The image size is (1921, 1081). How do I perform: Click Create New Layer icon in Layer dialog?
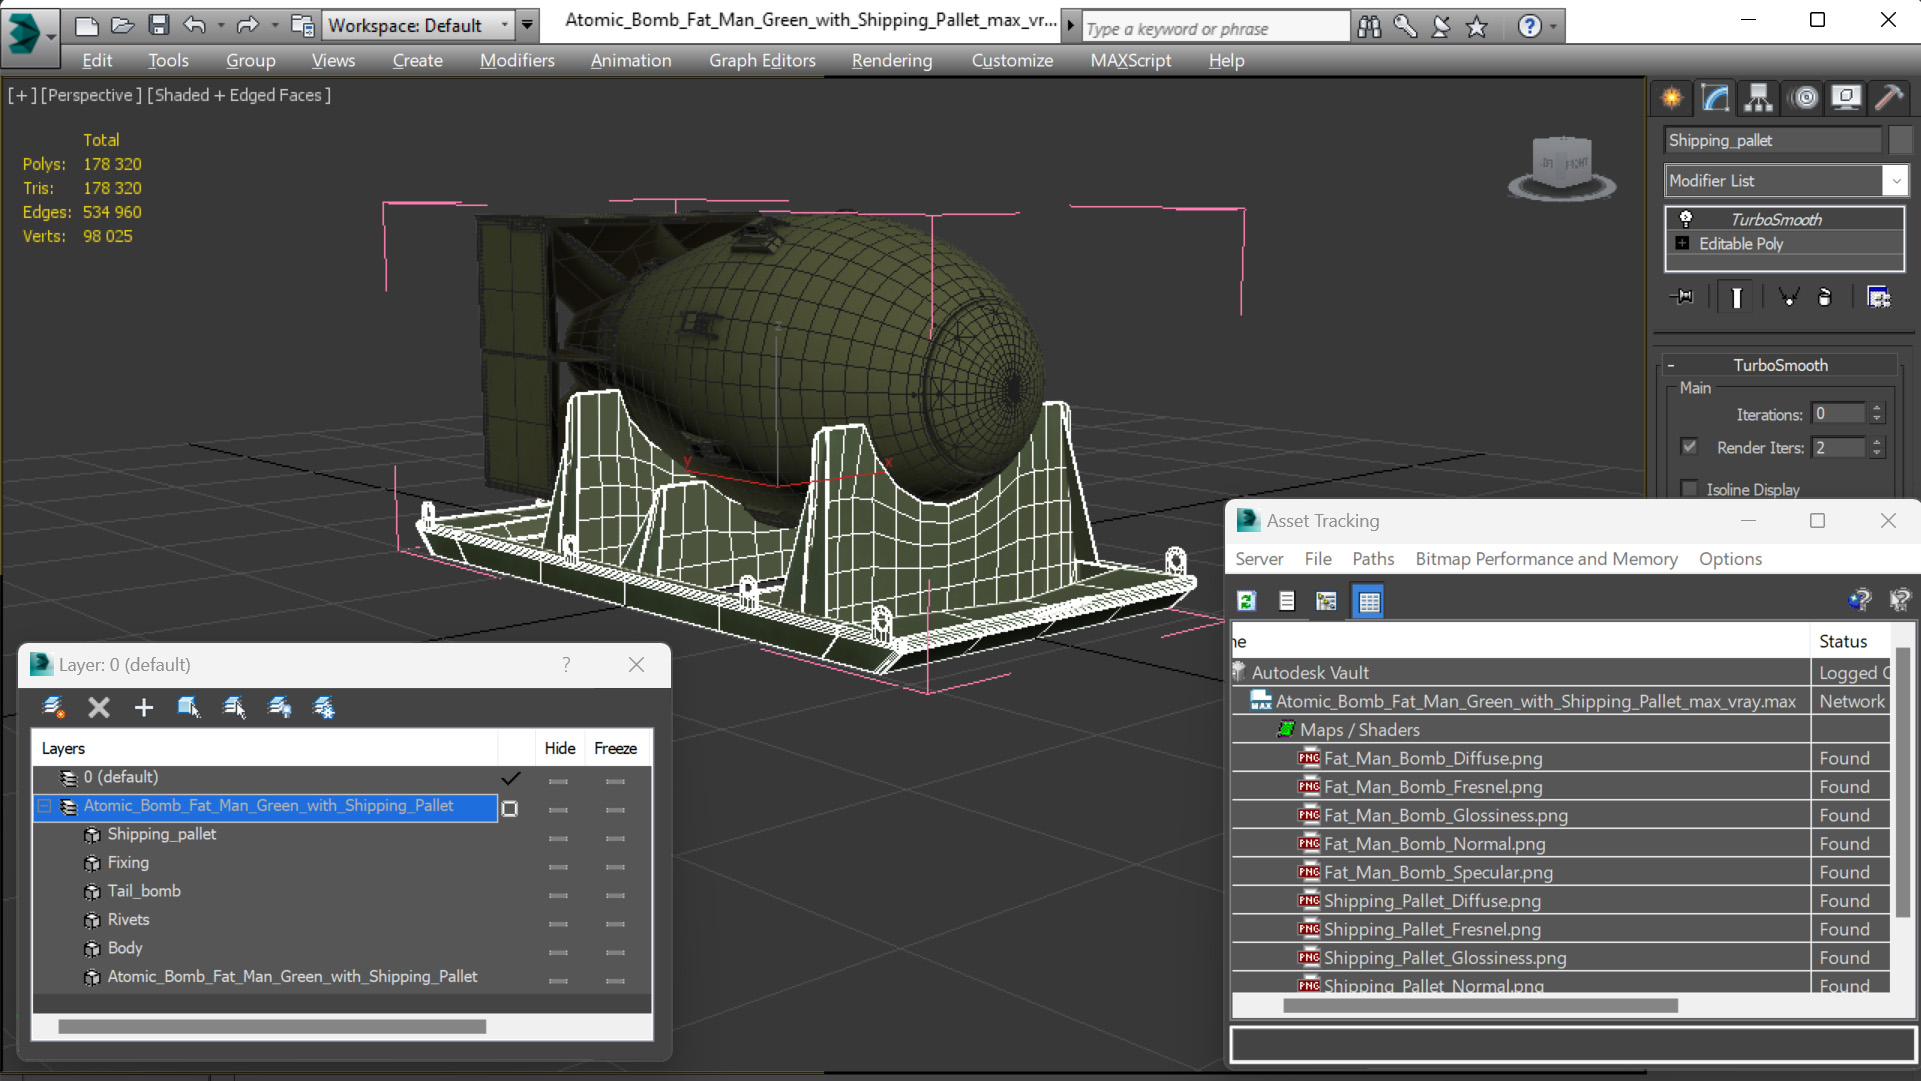[x=54, y=708]
